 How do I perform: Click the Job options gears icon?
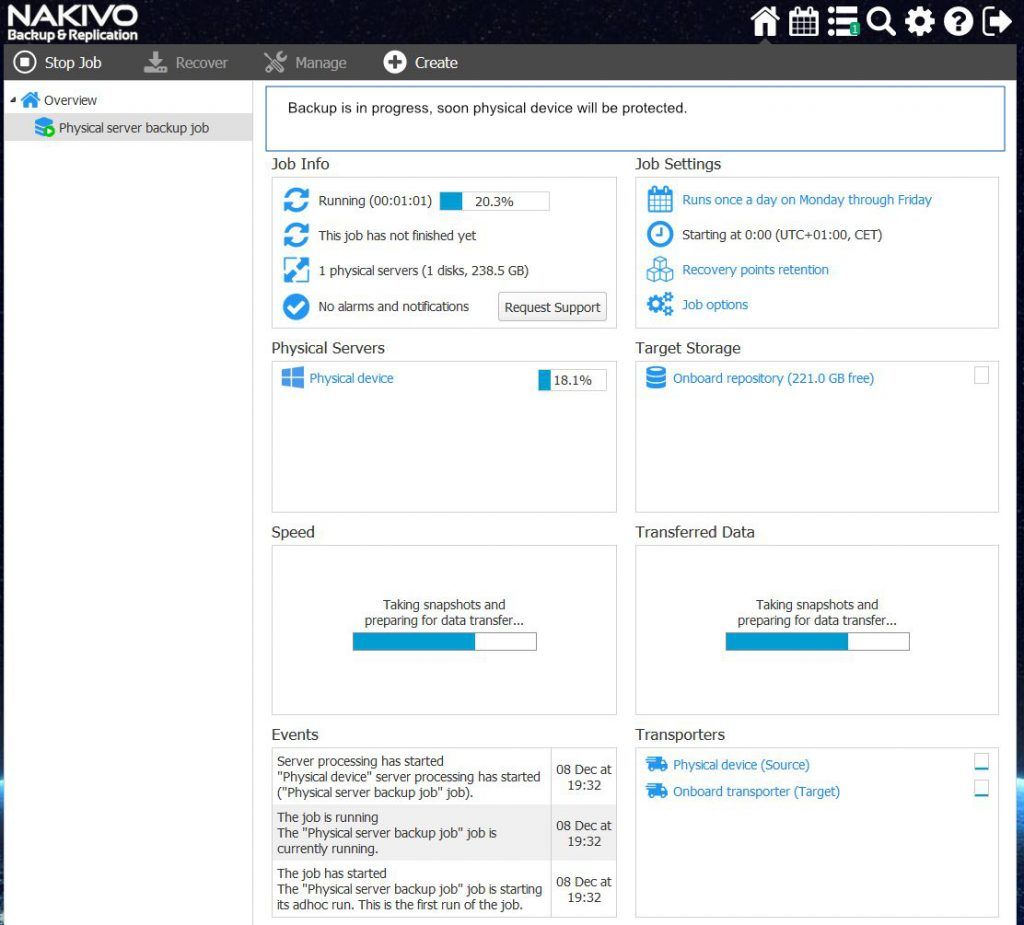pyautogui.click(x=660, y=304)
